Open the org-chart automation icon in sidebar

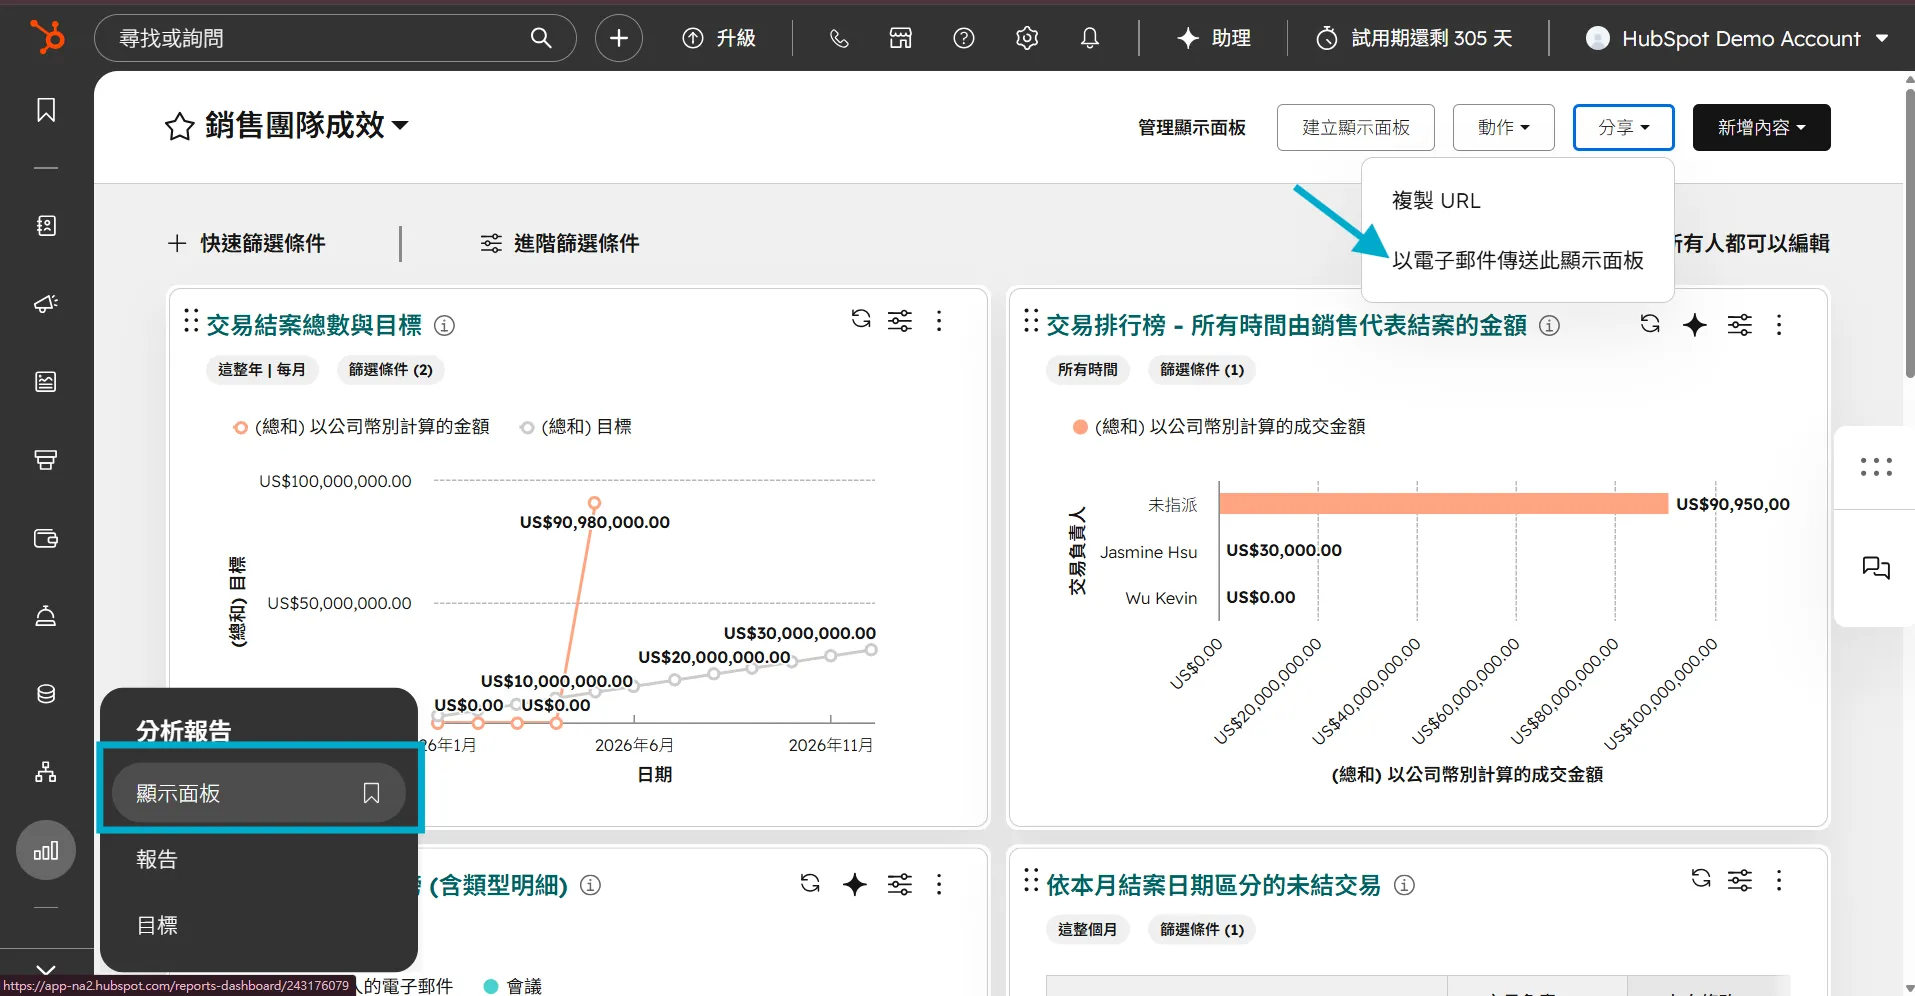click(x=46, y=772)
